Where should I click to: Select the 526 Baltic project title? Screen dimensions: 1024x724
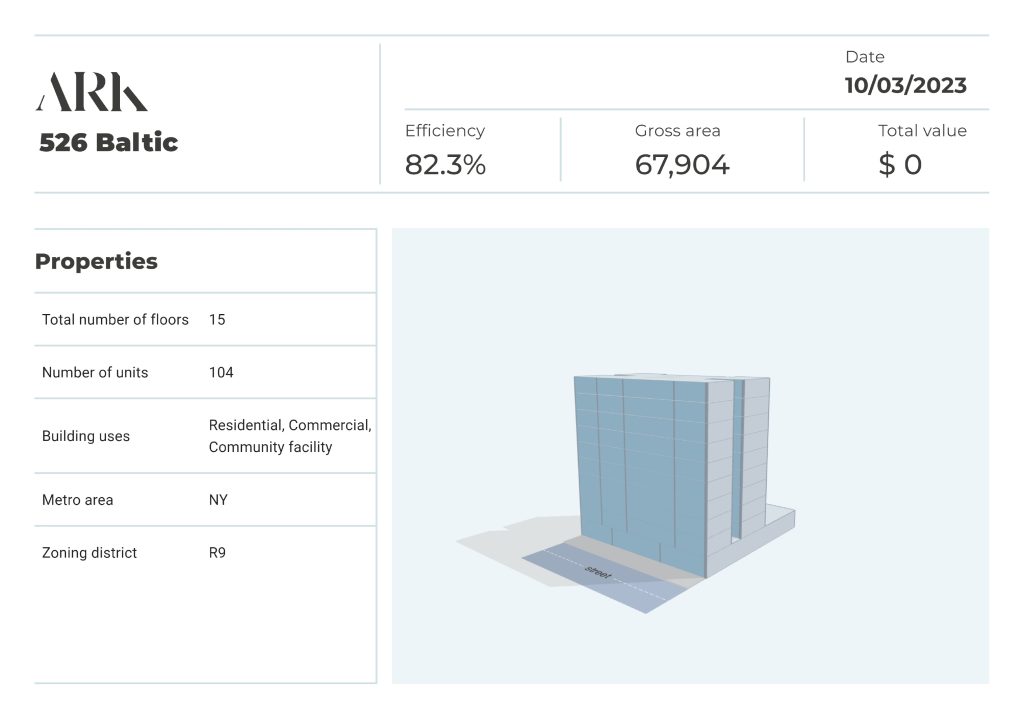(x=108, y=142)
